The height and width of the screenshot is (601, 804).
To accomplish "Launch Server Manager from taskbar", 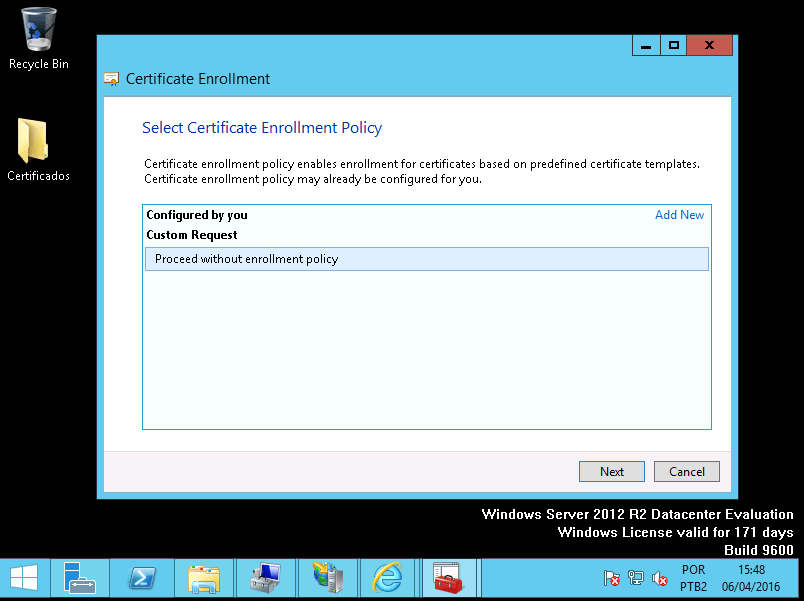I will click(x=79, y=579).
